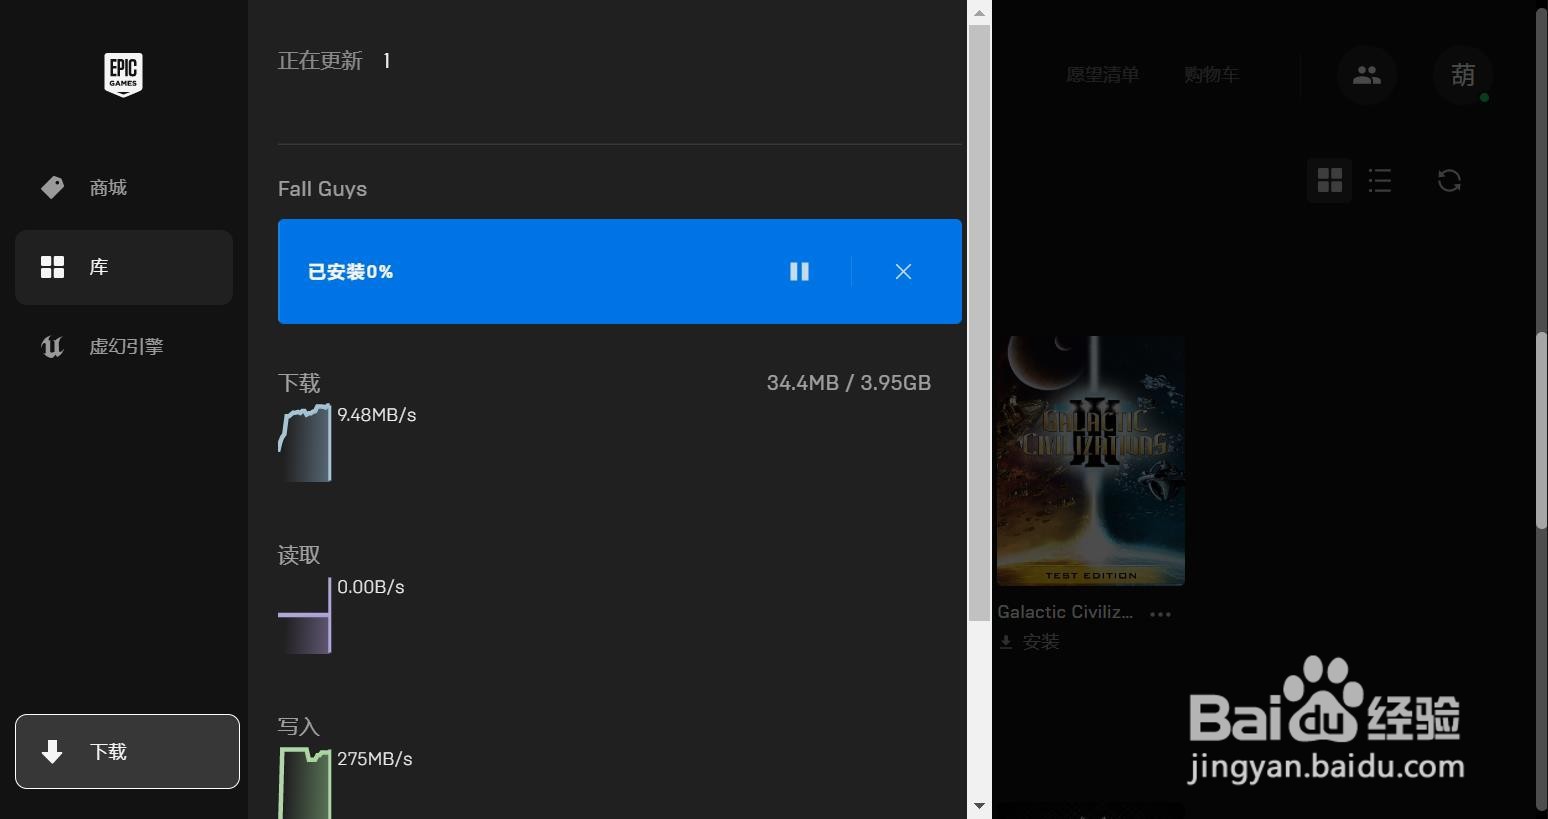Click the downloads panel scrollbar up arrow
This screenshot has height=819, width=1548.
tap(979, 12)
